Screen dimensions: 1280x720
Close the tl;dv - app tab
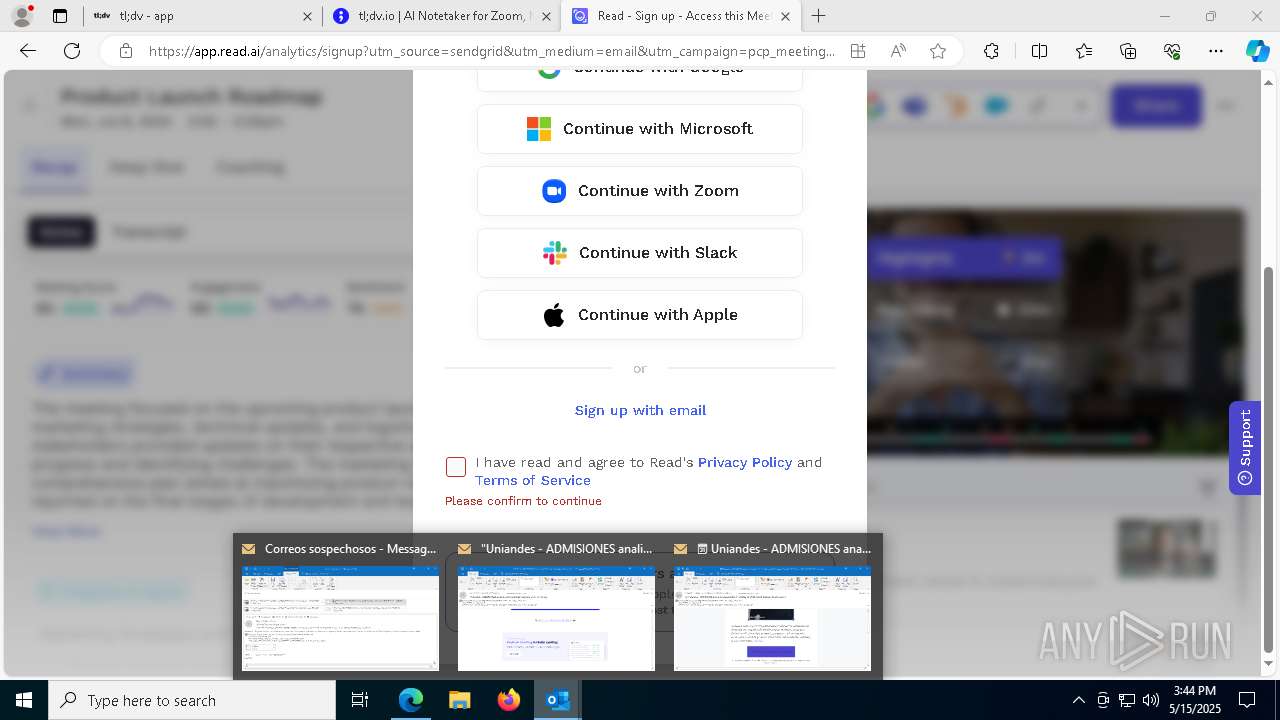307,16
